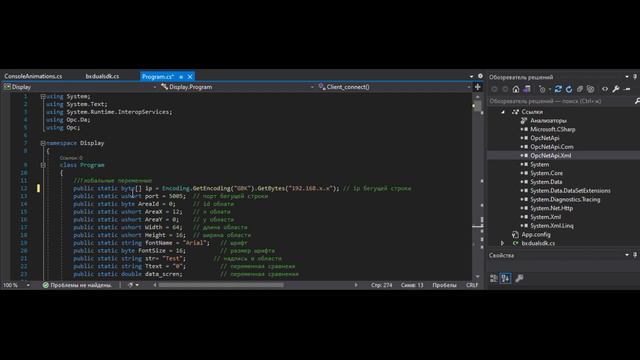
Task: Sort properties by category icon
Action: click(x=494, y=278)
